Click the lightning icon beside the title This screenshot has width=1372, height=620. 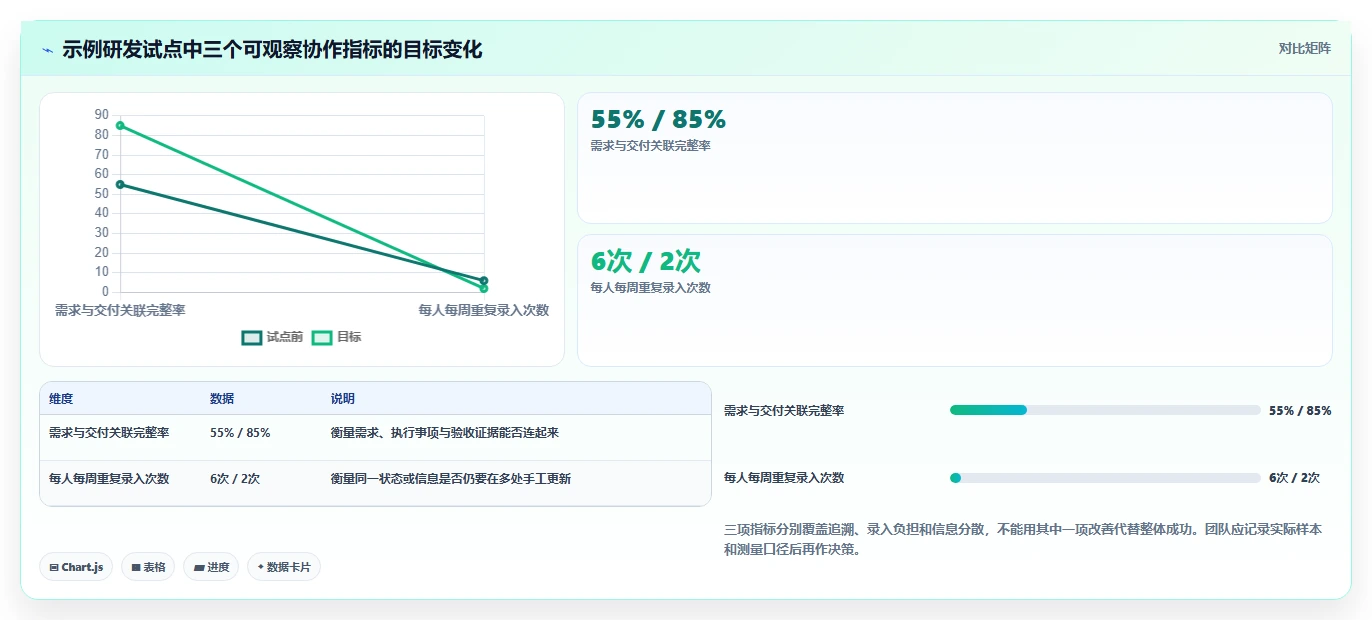tap(47, 50)
